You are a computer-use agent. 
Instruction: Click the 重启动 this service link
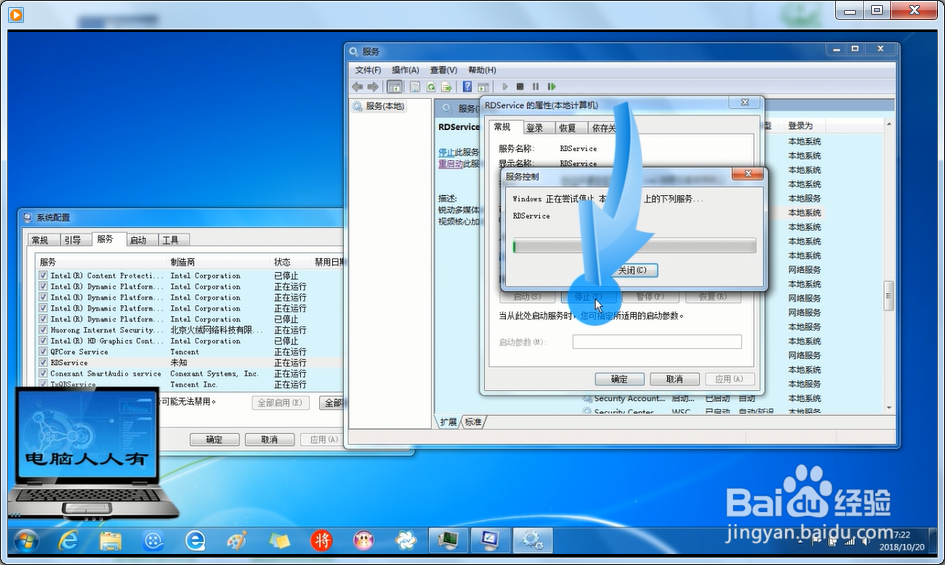(x=450, y=163)
